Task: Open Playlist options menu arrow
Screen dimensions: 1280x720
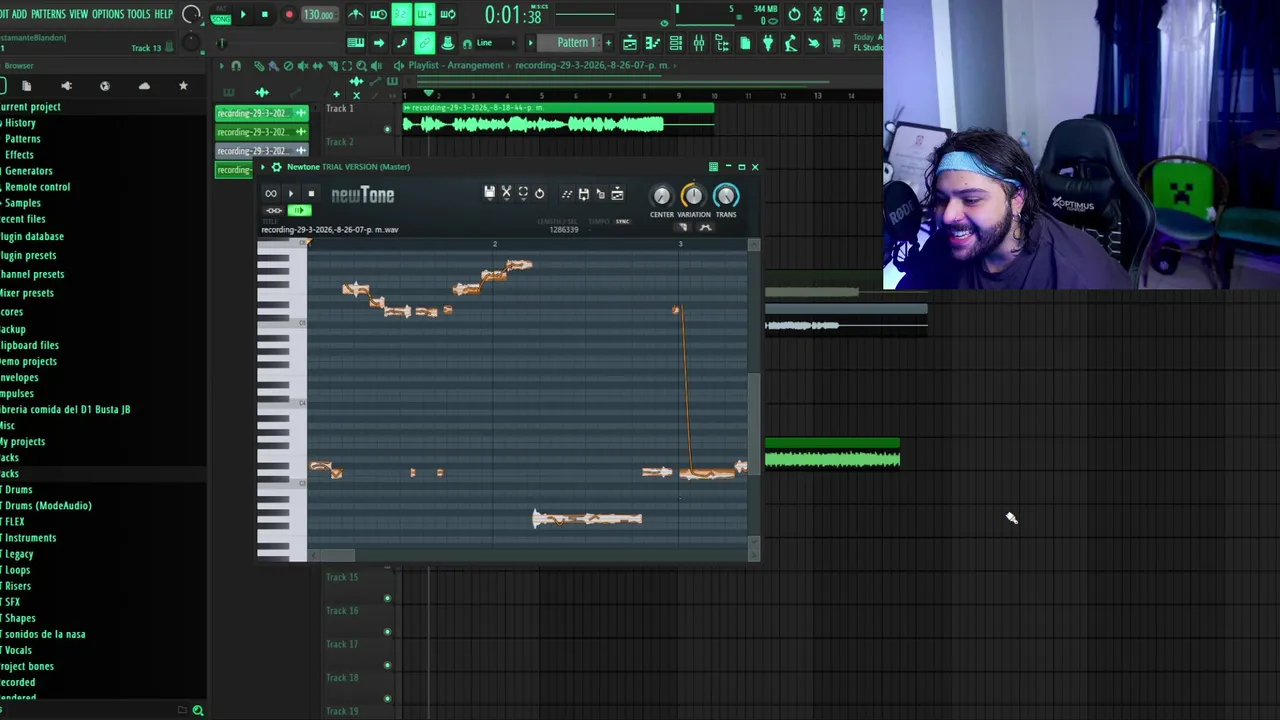Action: coord(222,66)
